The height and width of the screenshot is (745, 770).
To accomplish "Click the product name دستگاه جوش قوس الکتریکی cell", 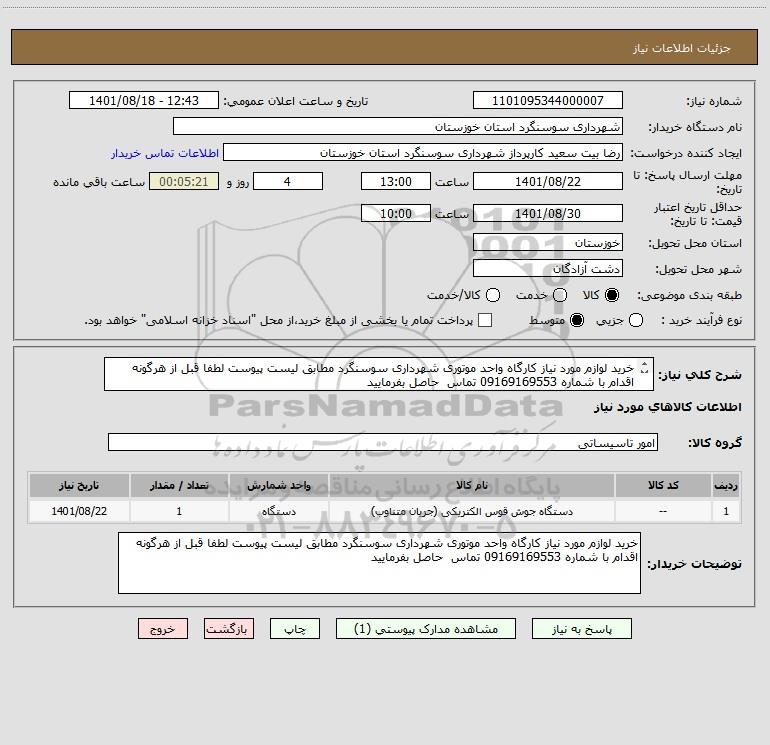I will 471,511.
